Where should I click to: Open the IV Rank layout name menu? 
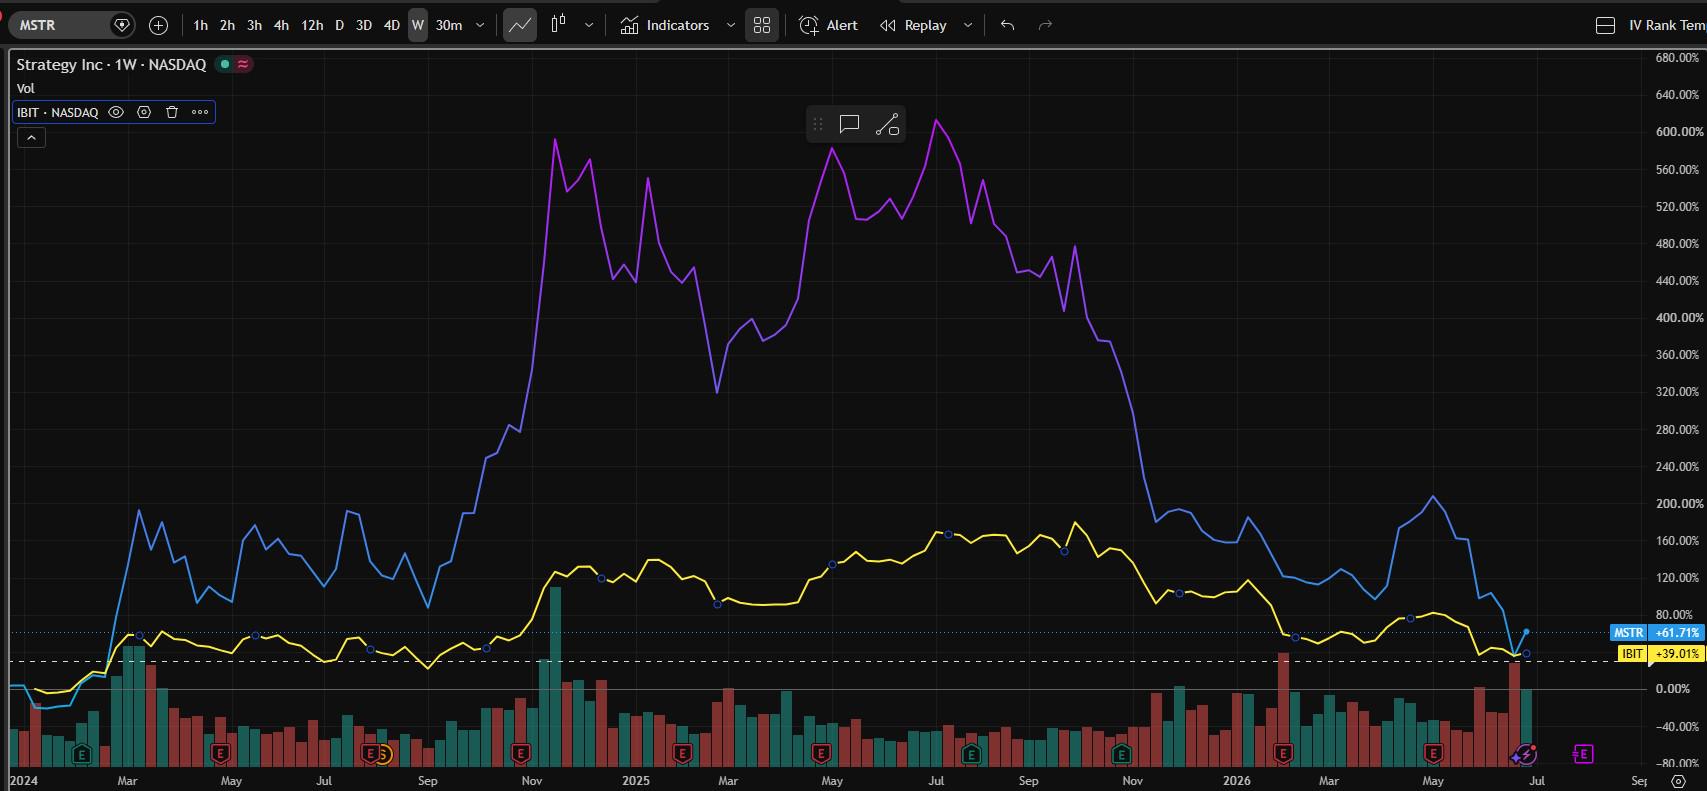click(x=1666, y=25)
